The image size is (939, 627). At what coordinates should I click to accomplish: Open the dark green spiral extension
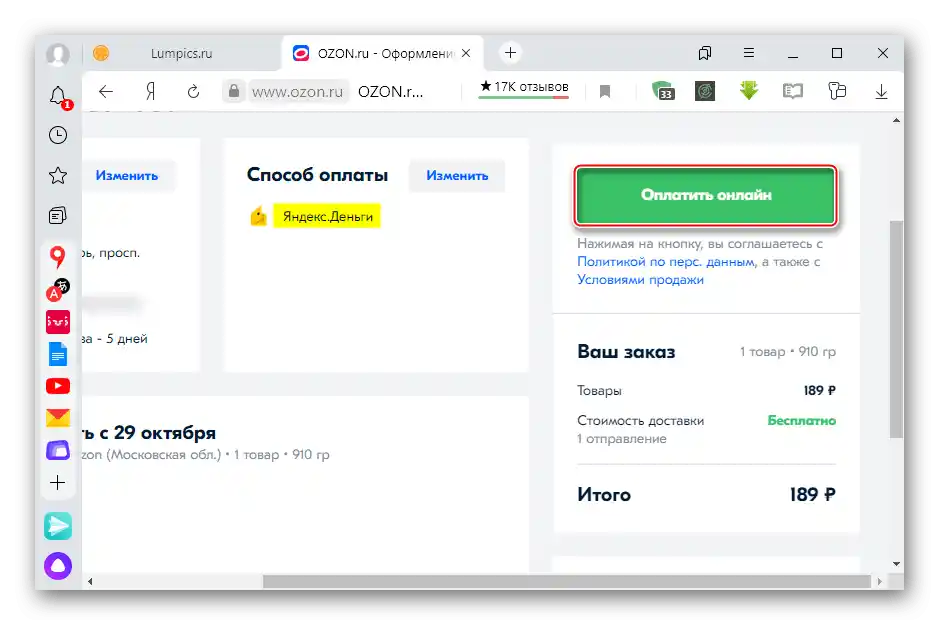(x=705, y=91)
